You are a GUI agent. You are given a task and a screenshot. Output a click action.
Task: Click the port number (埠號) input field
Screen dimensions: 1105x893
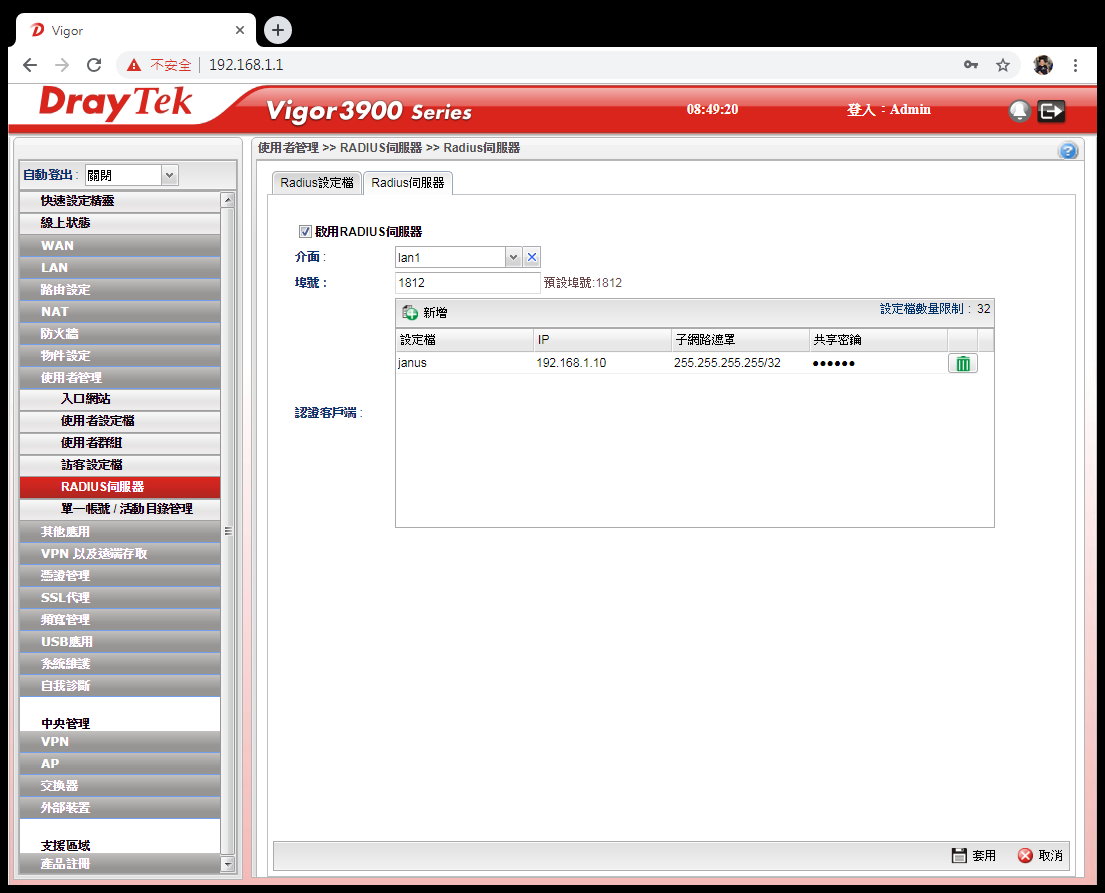point(467,283)
